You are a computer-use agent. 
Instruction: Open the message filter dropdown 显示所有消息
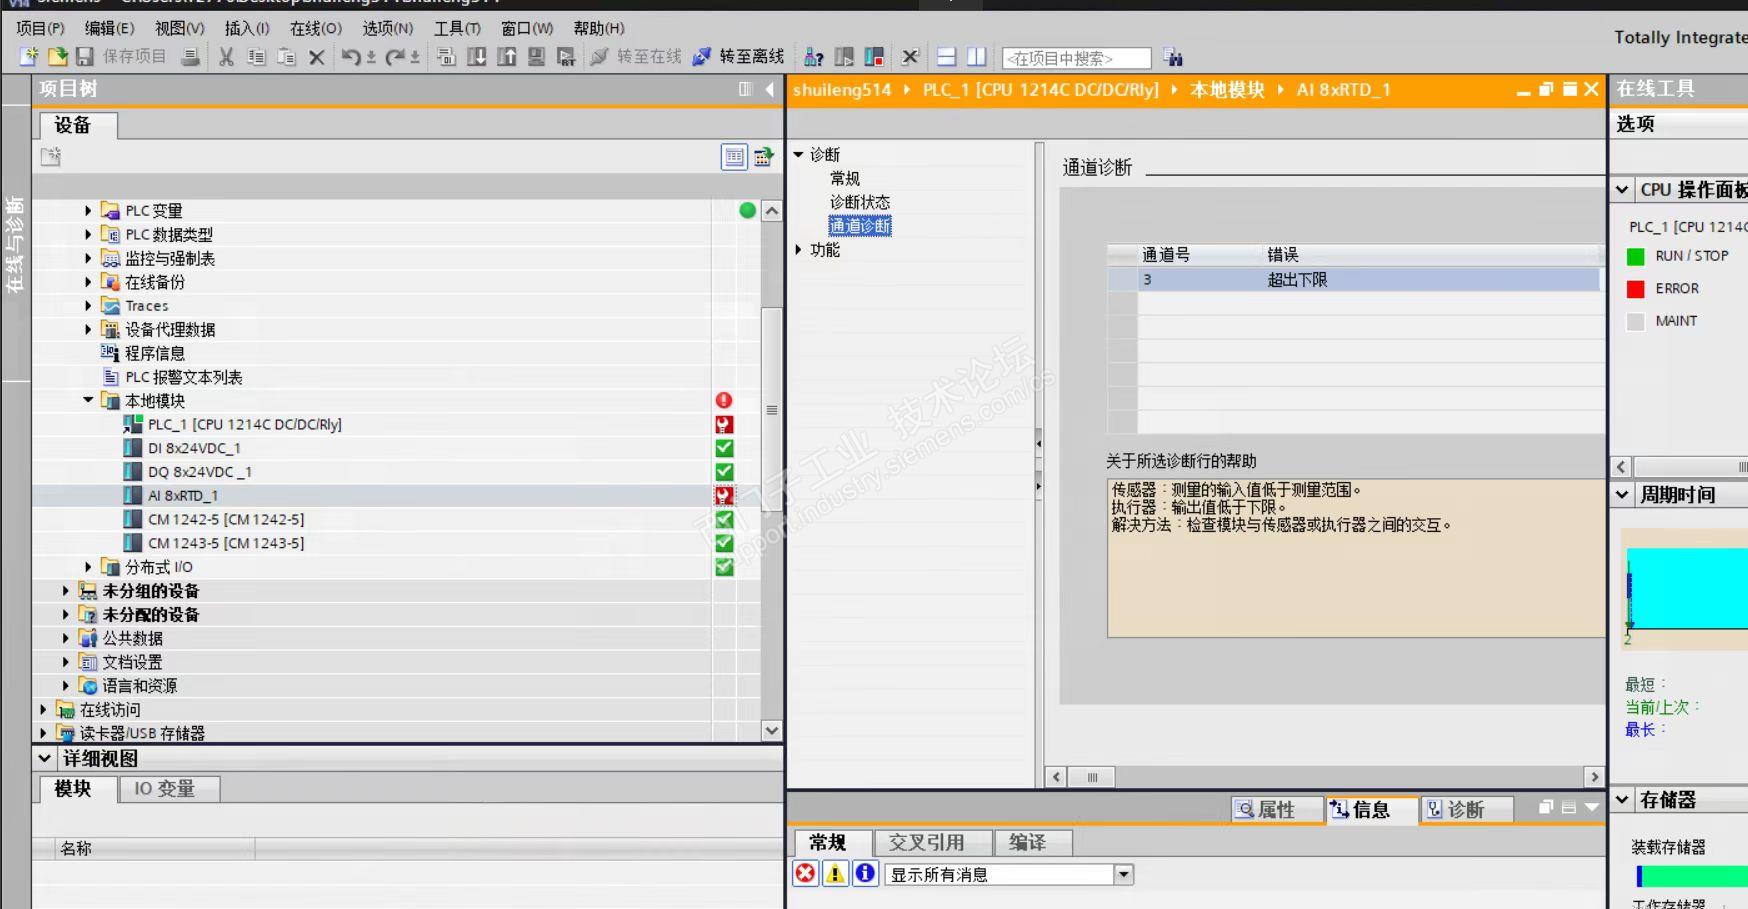1124,875
